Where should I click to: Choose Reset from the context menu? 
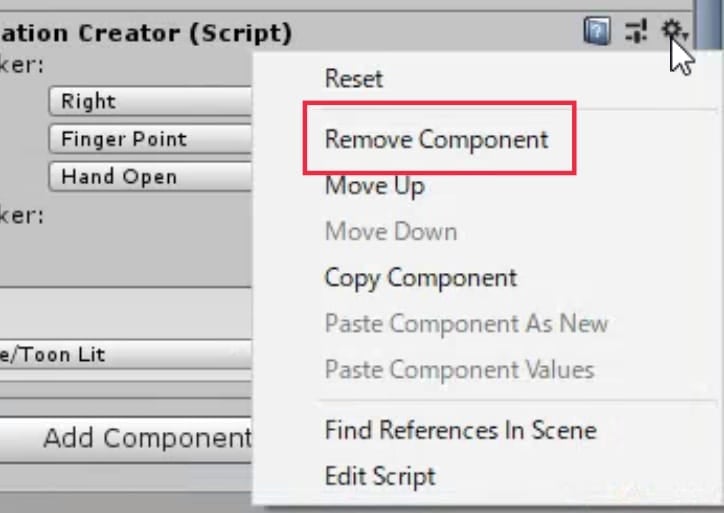(x=354, y=78)
